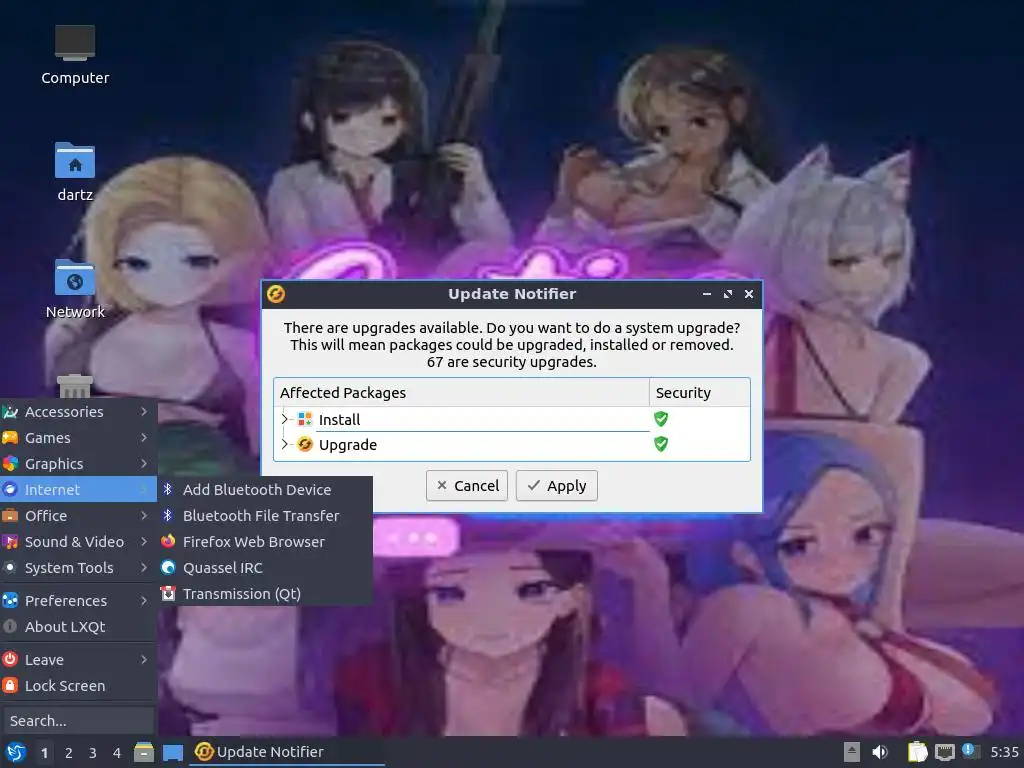Click the Security column header
Image resolution: width=1024 pixels, height=768 pixels.
coord(699,392)
